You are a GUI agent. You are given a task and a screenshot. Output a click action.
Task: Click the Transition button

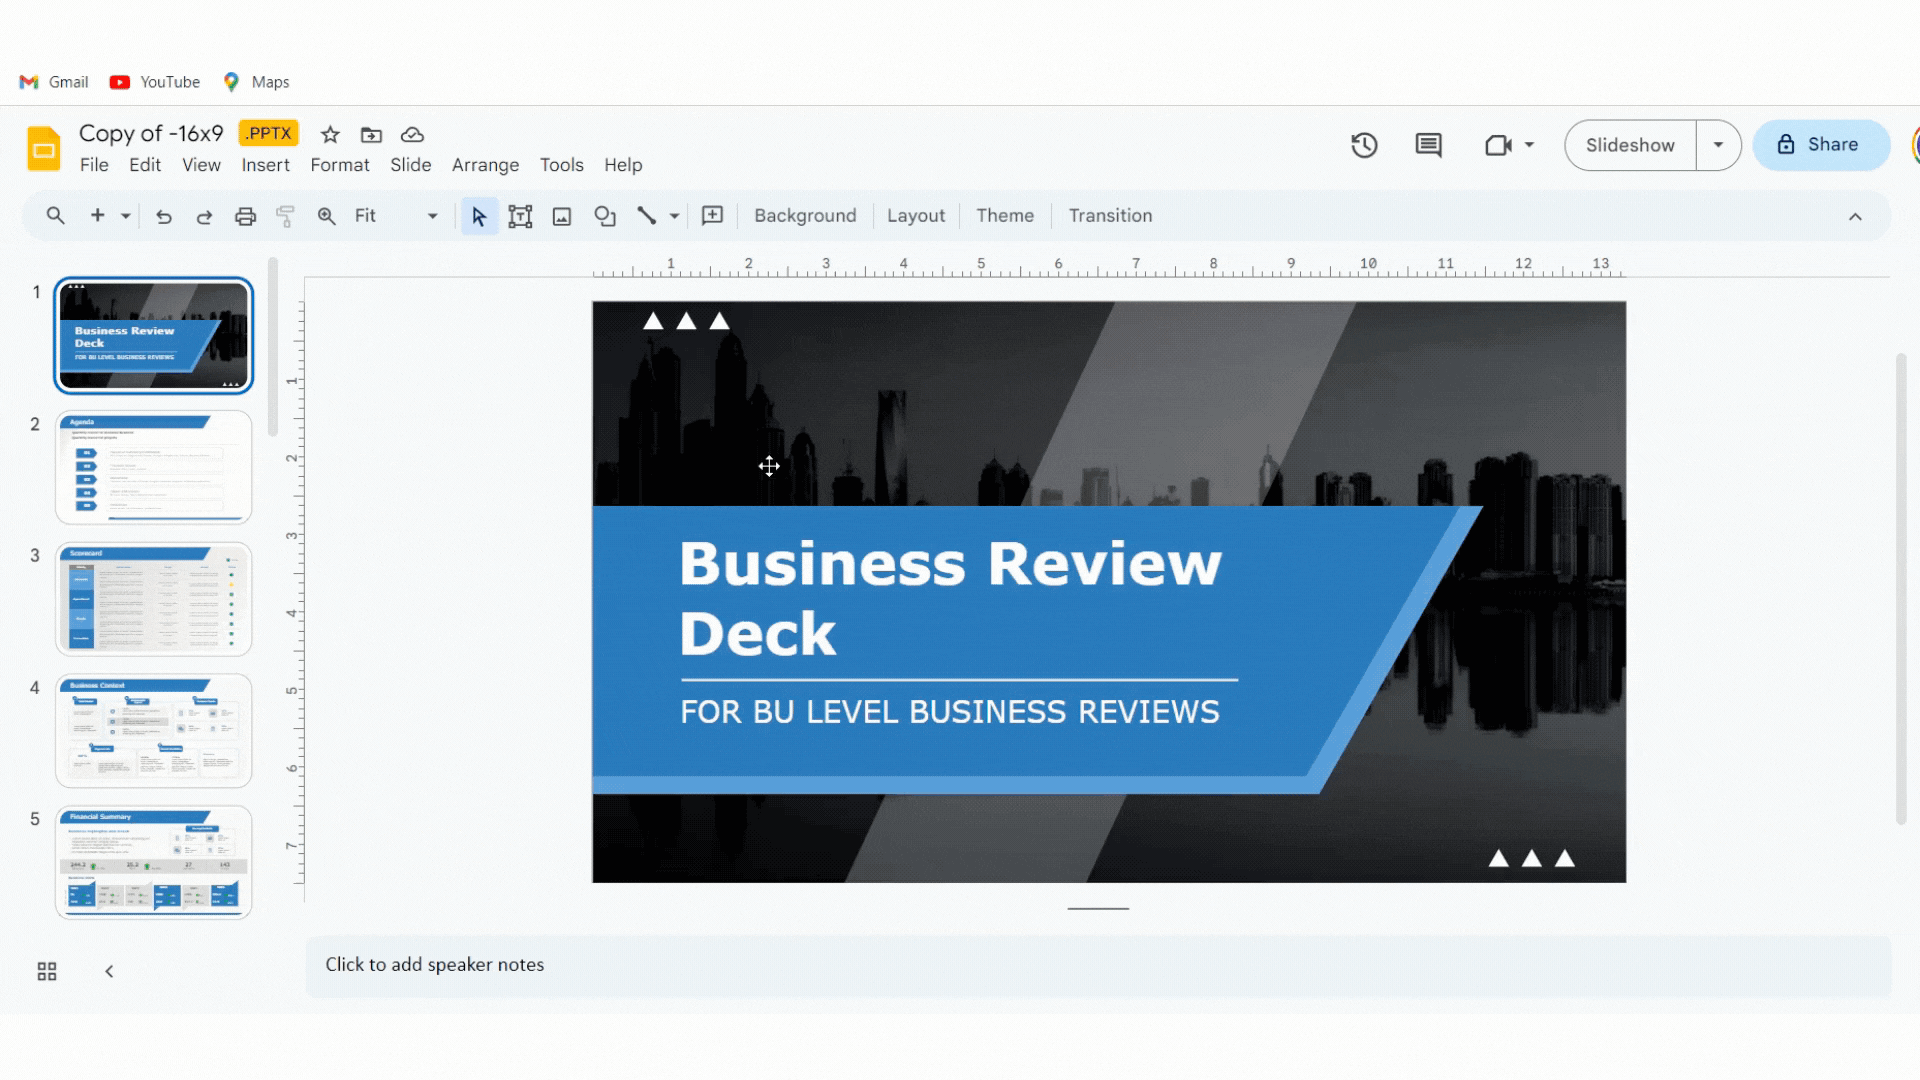click(1110, 215)
